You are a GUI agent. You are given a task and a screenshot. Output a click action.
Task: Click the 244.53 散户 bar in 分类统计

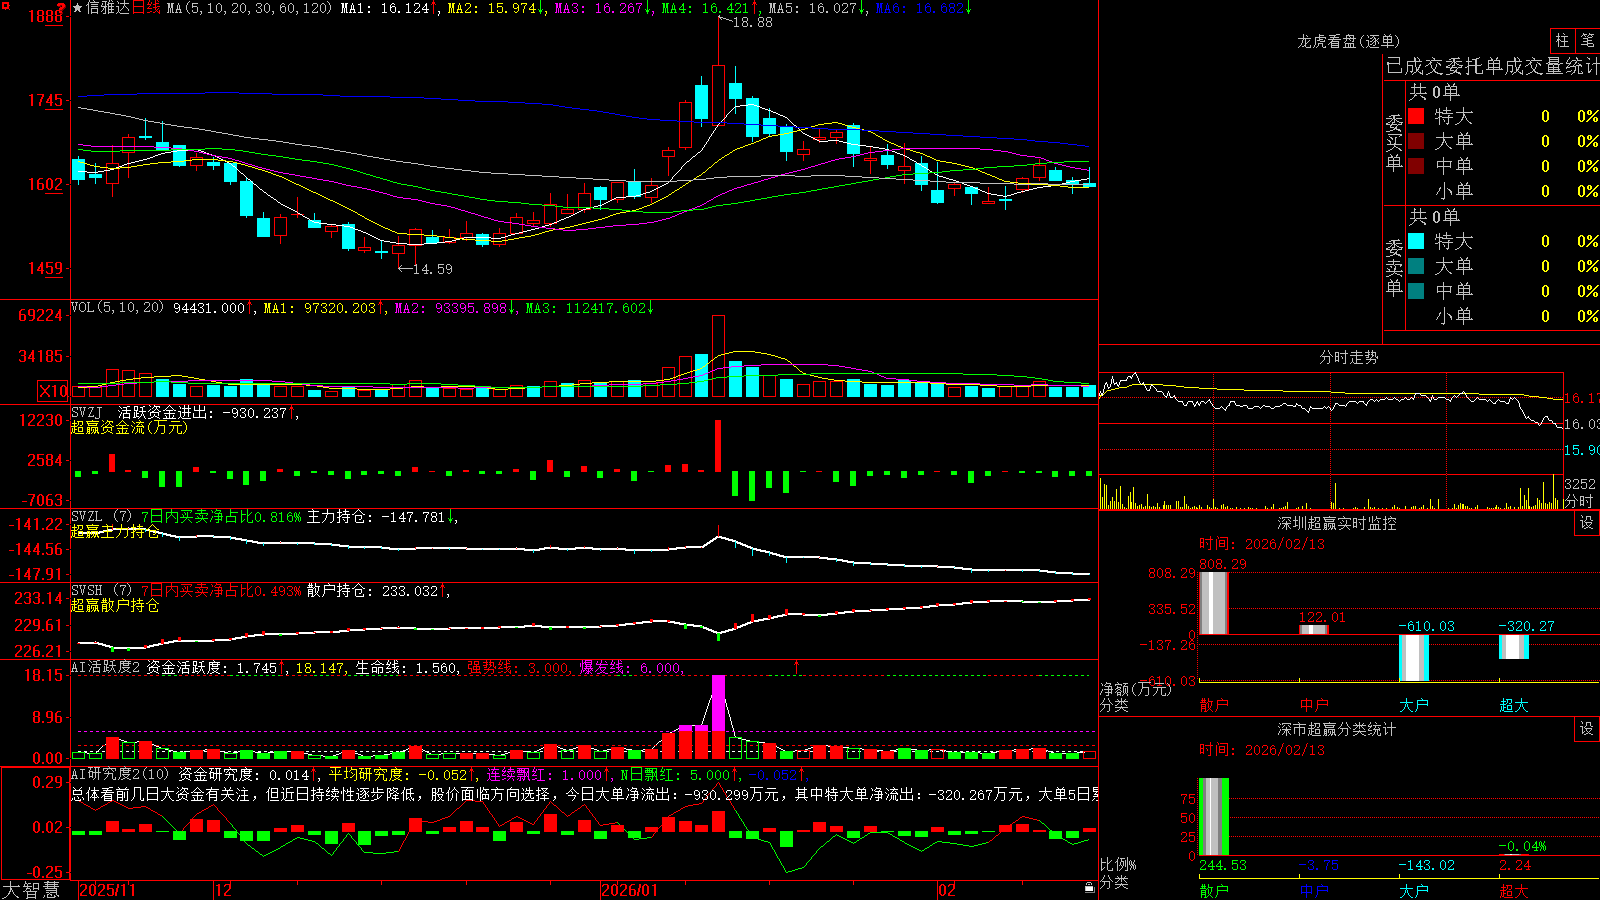(x=1214, y=817)
